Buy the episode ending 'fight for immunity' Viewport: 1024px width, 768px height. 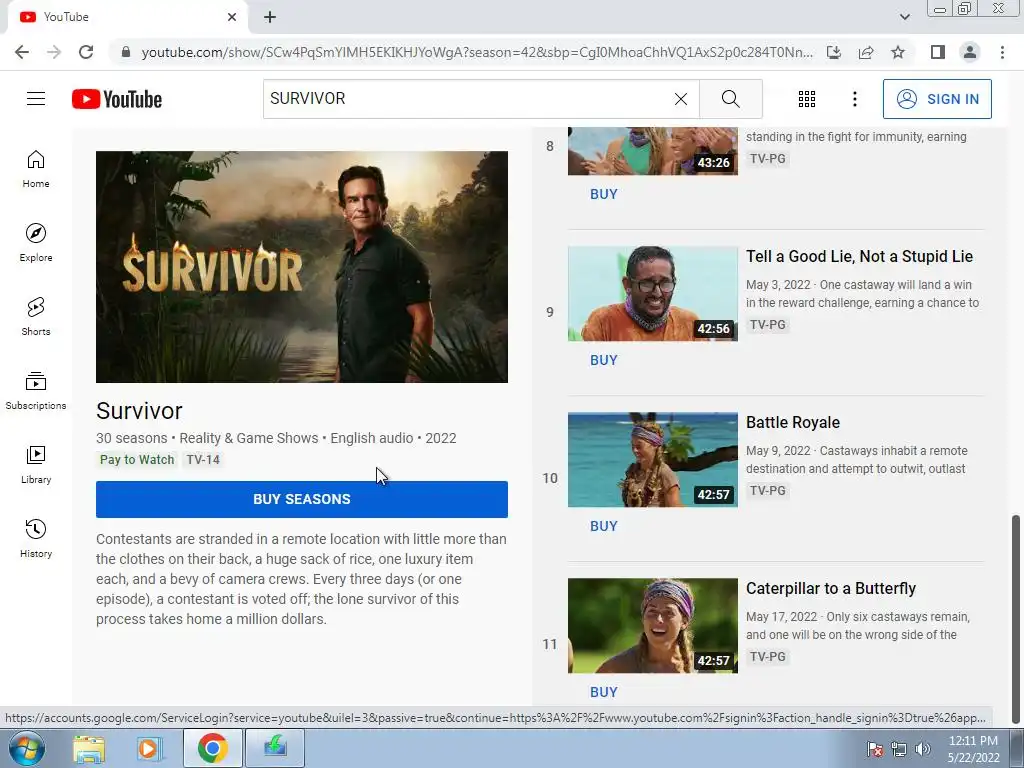tap(603, 194)
